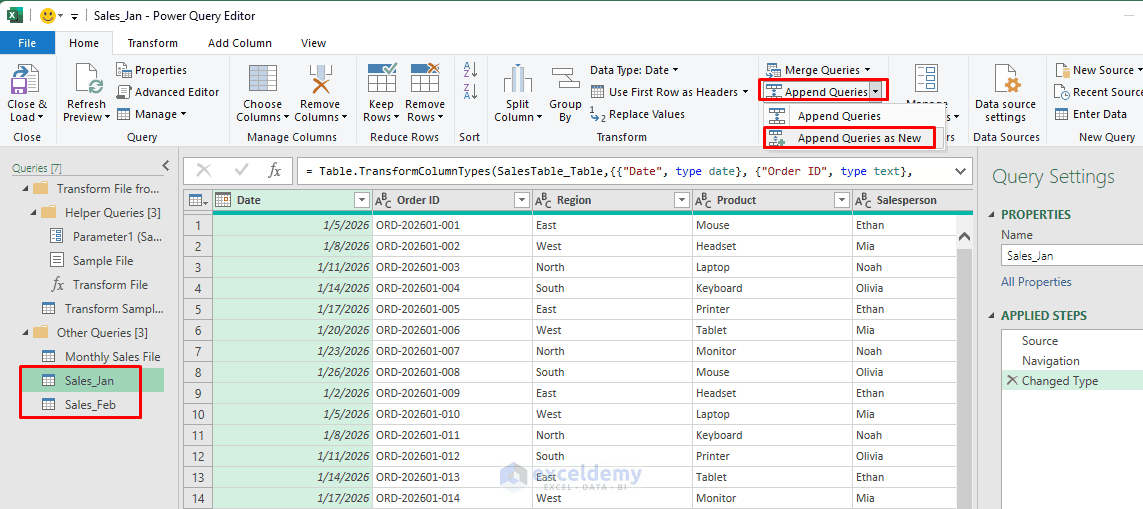Collapse the APPLIED STEPS section
Screen dimensions: 1143x509
991,316
